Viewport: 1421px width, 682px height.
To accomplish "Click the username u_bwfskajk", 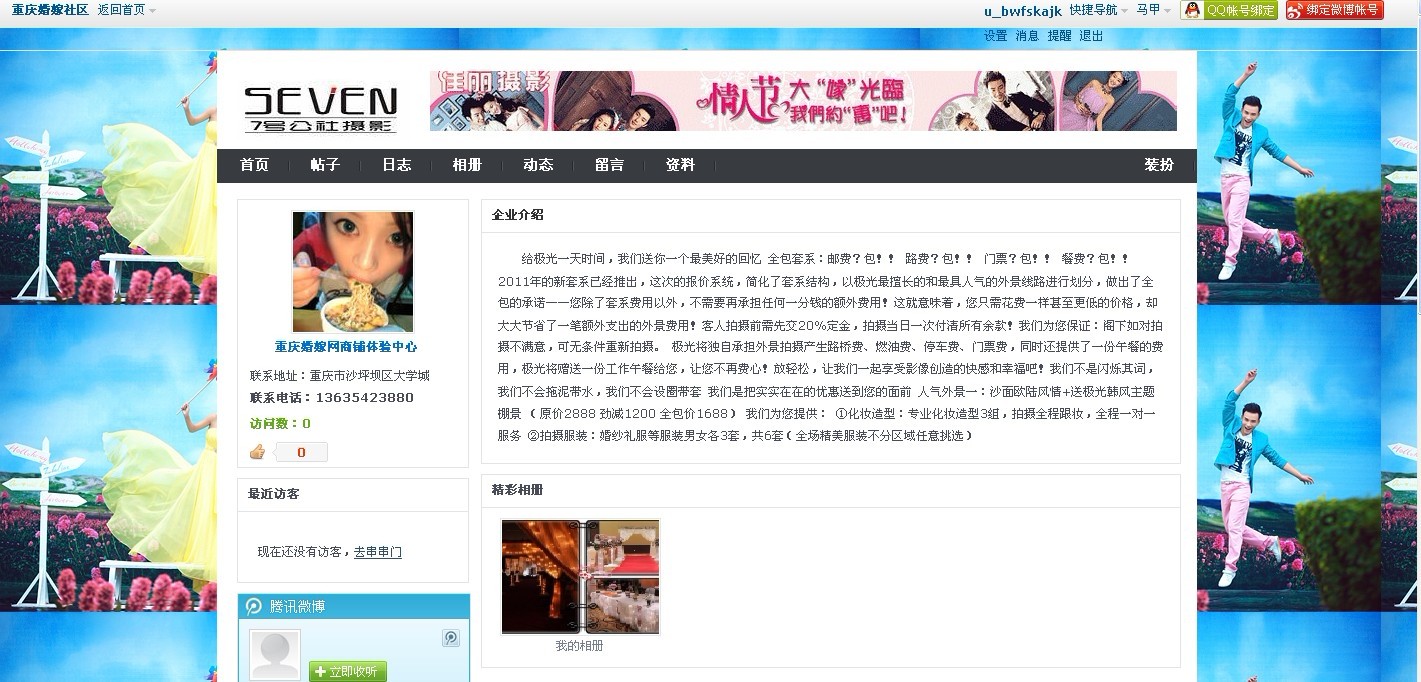I will pyautogui.click(x=1022, y=11).
